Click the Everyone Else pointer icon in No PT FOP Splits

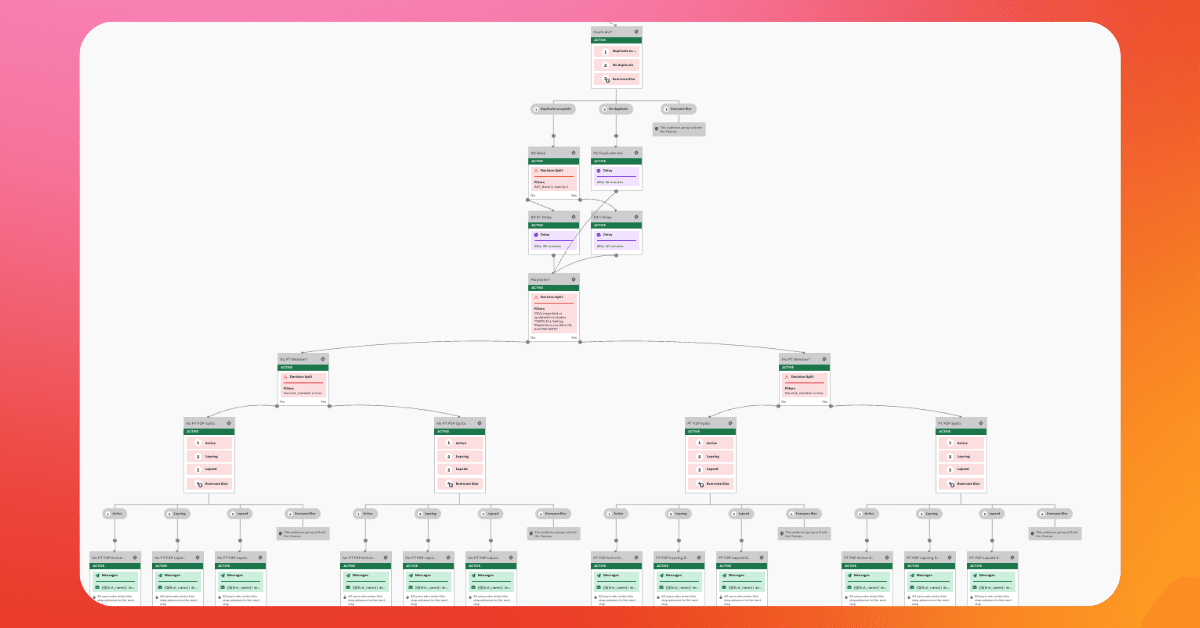click(199, 483)
